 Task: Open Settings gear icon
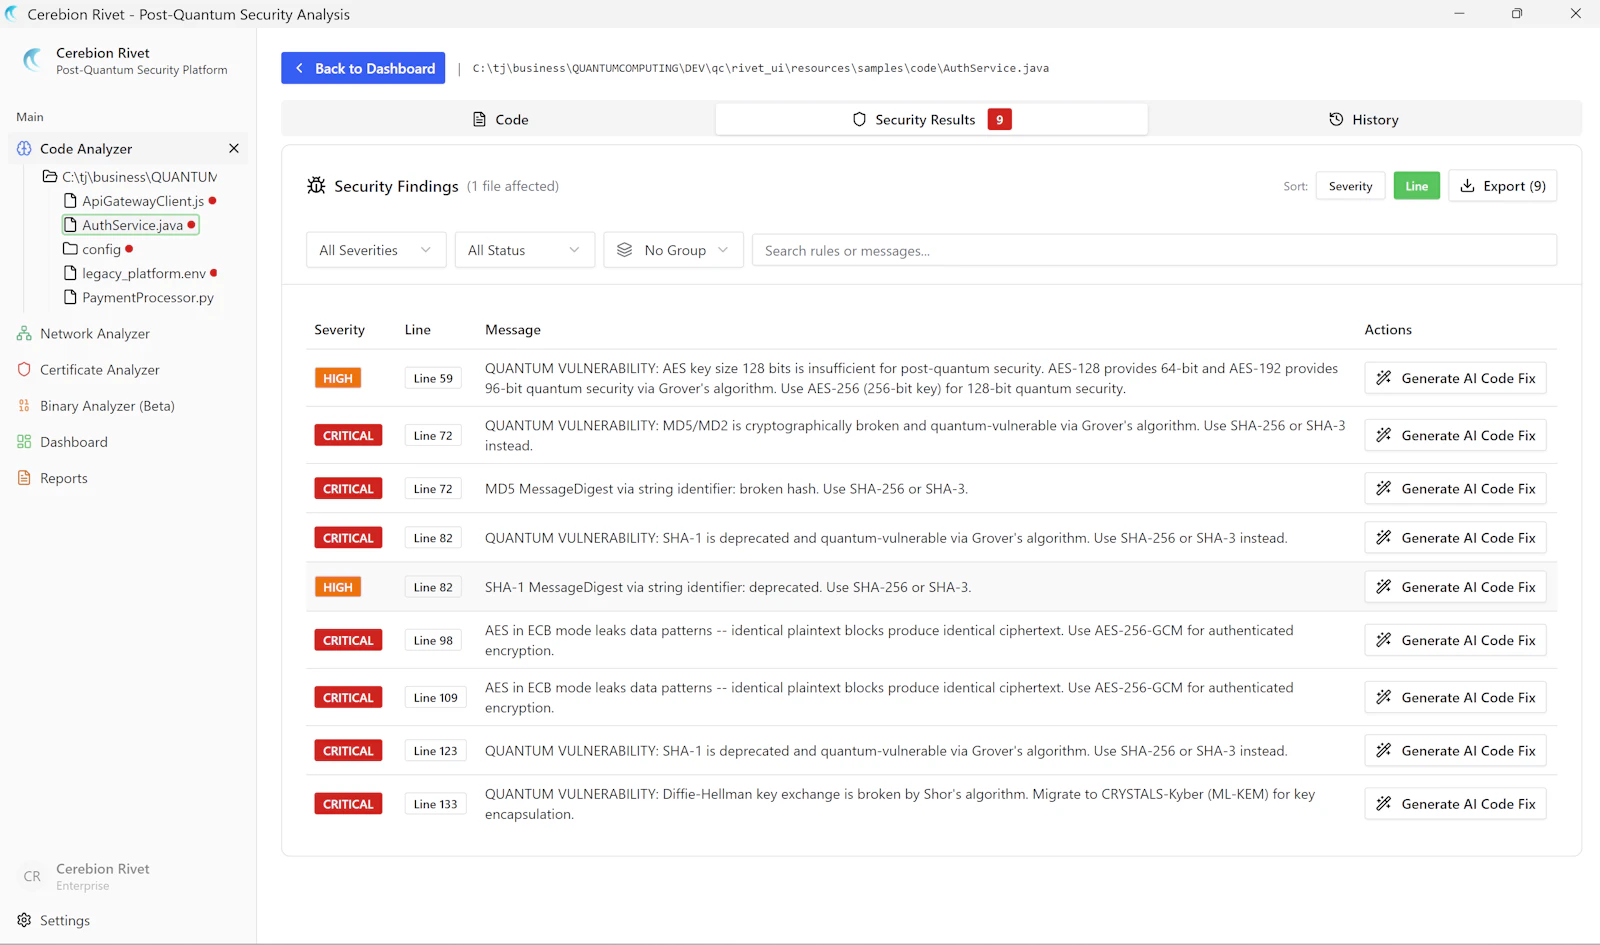[x=24, y=920]
